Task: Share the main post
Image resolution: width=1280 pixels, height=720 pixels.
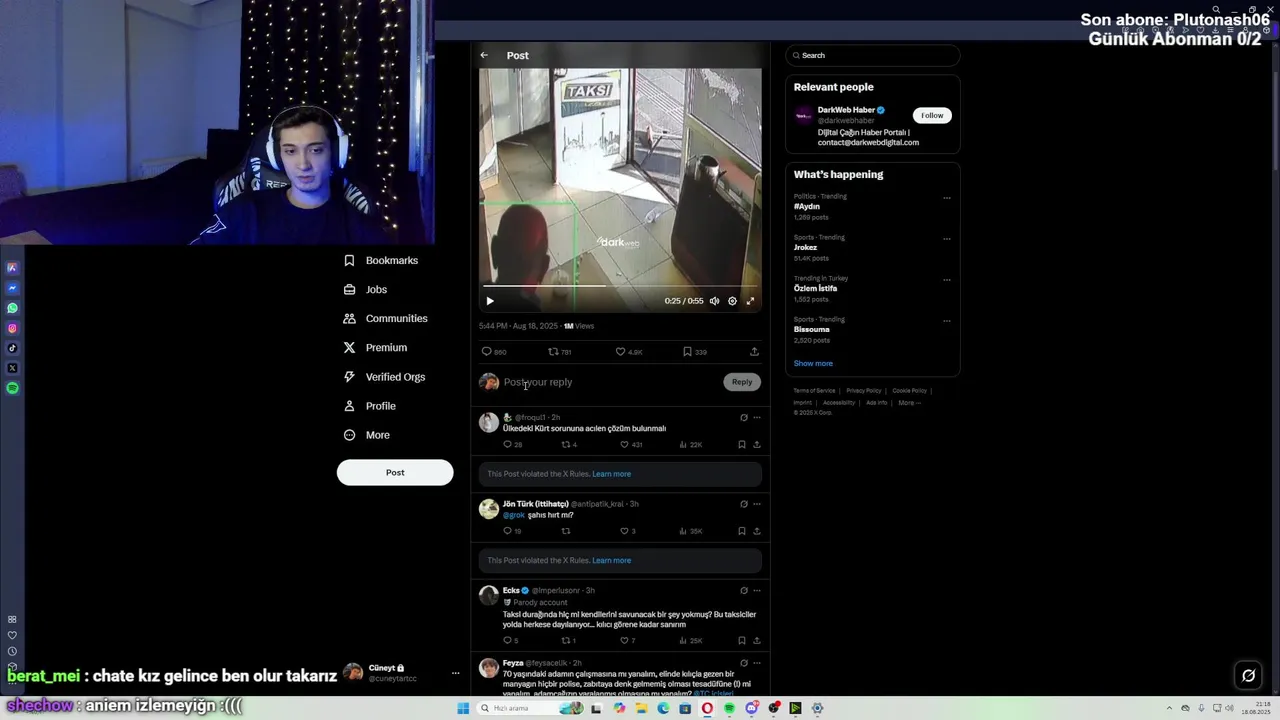Action: click(754, 352)
